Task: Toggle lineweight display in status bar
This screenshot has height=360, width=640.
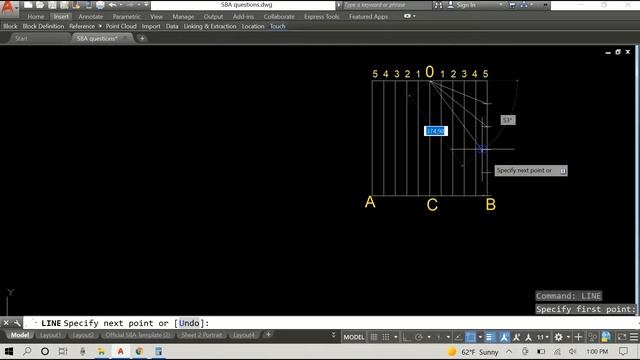Action: [490, 337]
